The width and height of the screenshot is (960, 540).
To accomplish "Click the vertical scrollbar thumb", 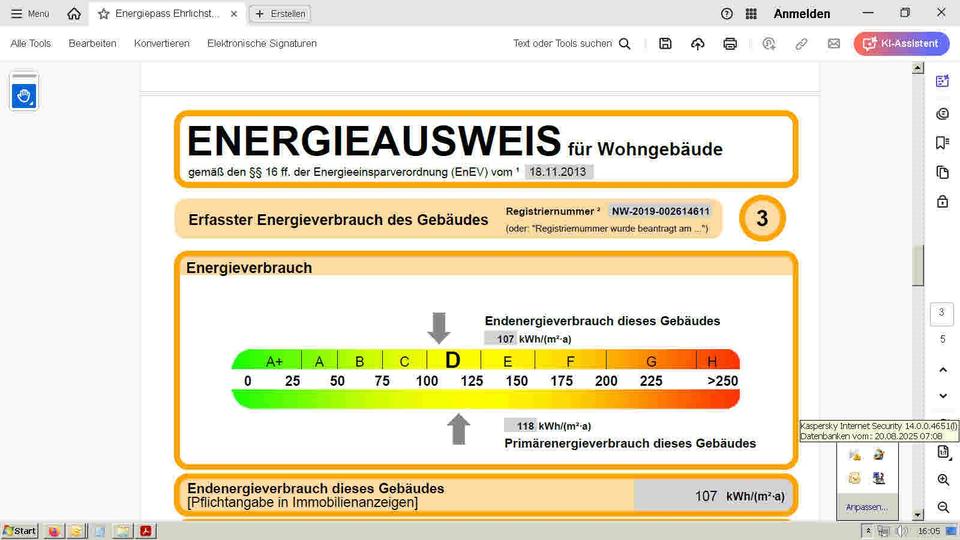I will [918, 264].
